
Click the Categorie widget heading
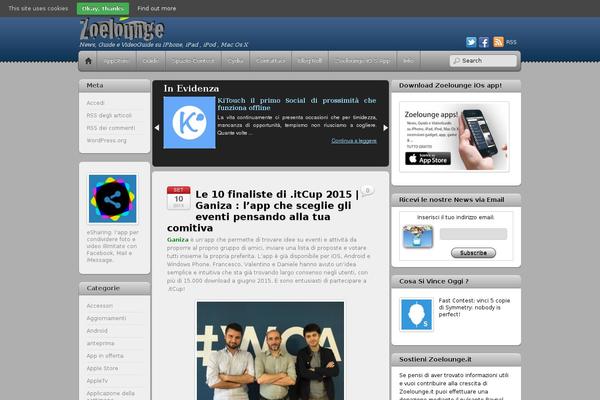click(x=103, y=288)
